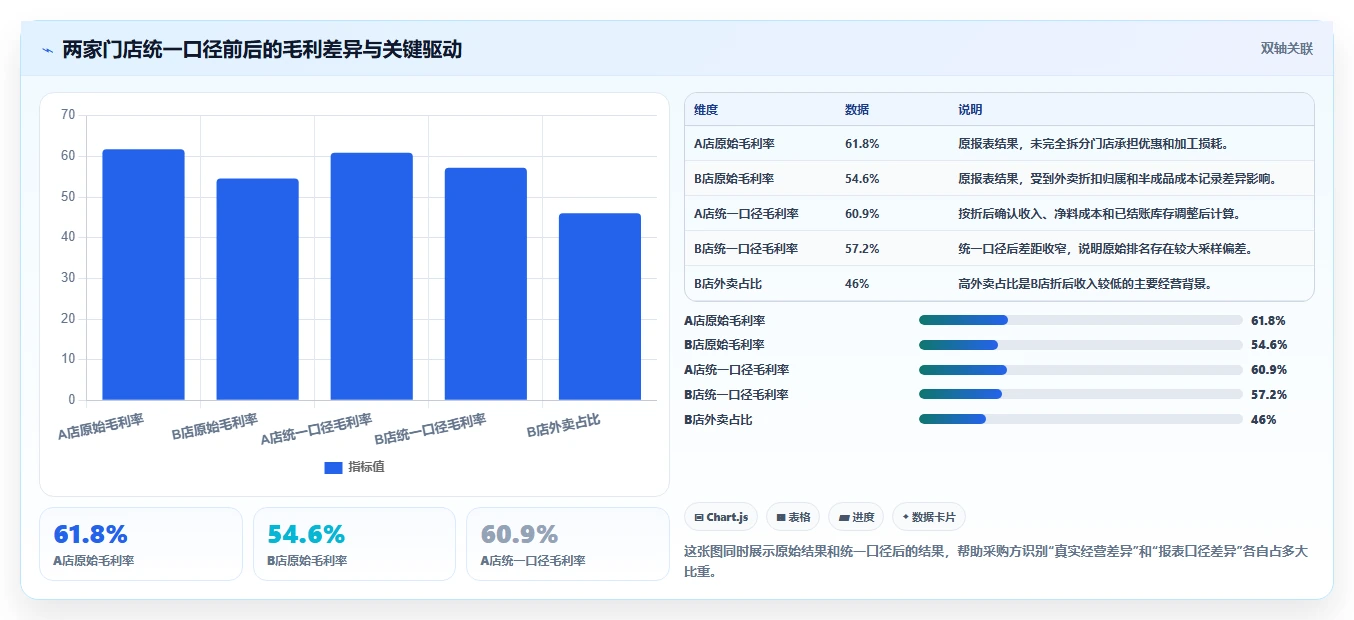Click the A店原始毛利率 bar in the chart
This screenshot has width=1354, height=620.
pos(143,275)
